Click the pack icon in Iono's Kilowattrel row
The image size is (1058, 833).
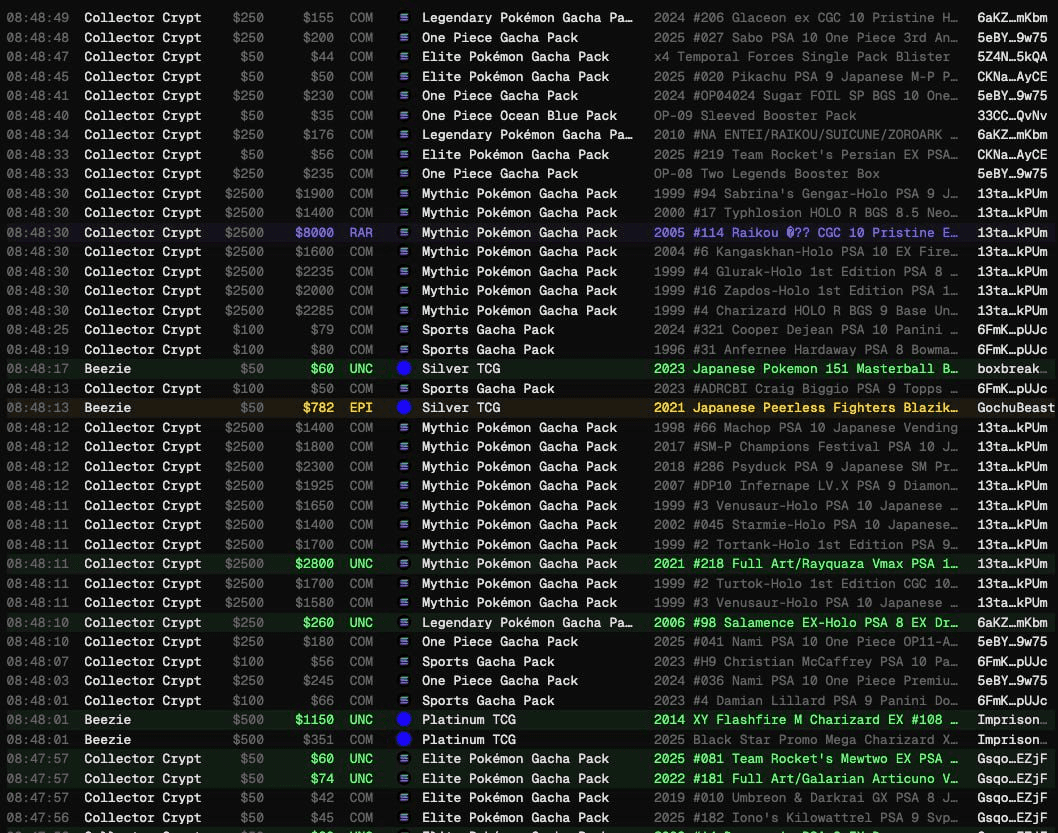click(x=403, y=817)
